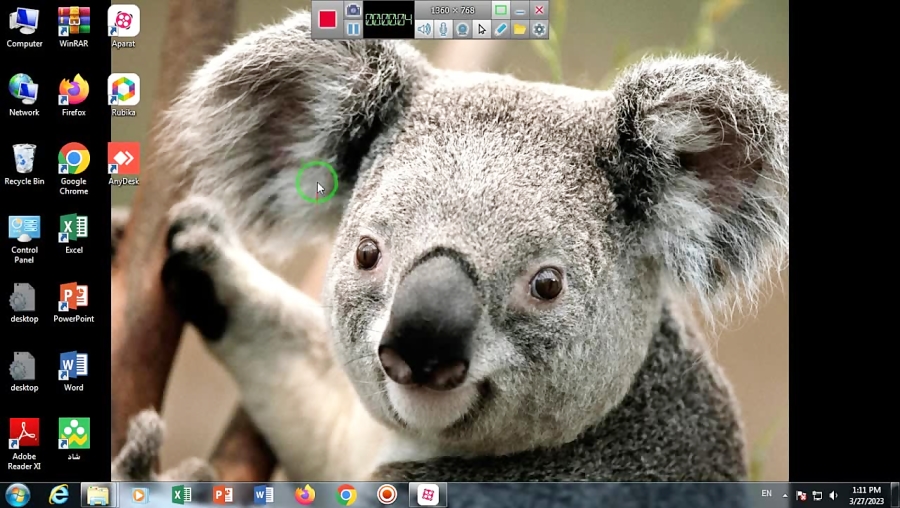Click the Show desktop taskbar edge button
Screen dimensions: 900x508
click(x=895, y=495)
